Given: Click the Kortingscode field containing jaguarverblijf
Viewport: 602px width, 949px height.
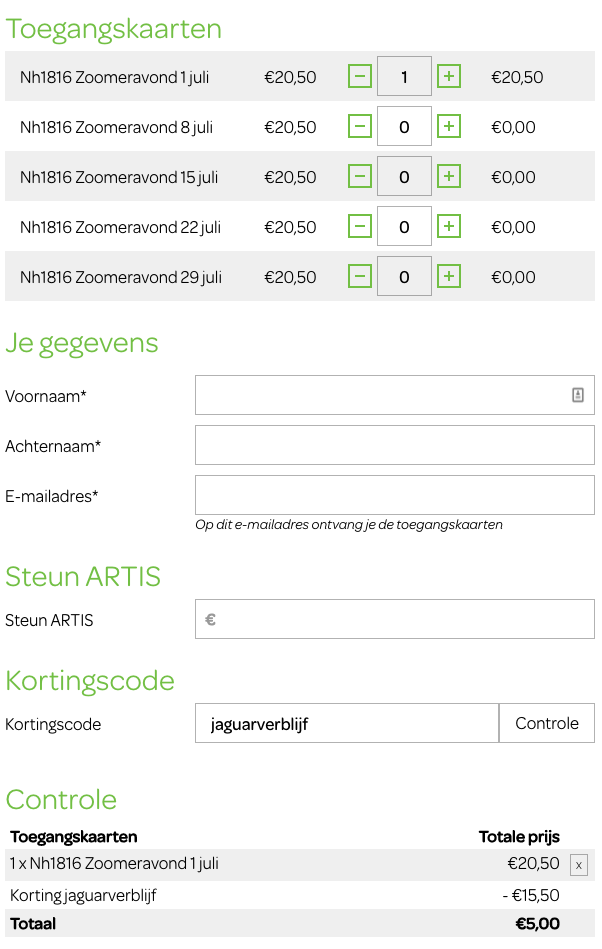Looking at the screenshot, I should (346, 723).
